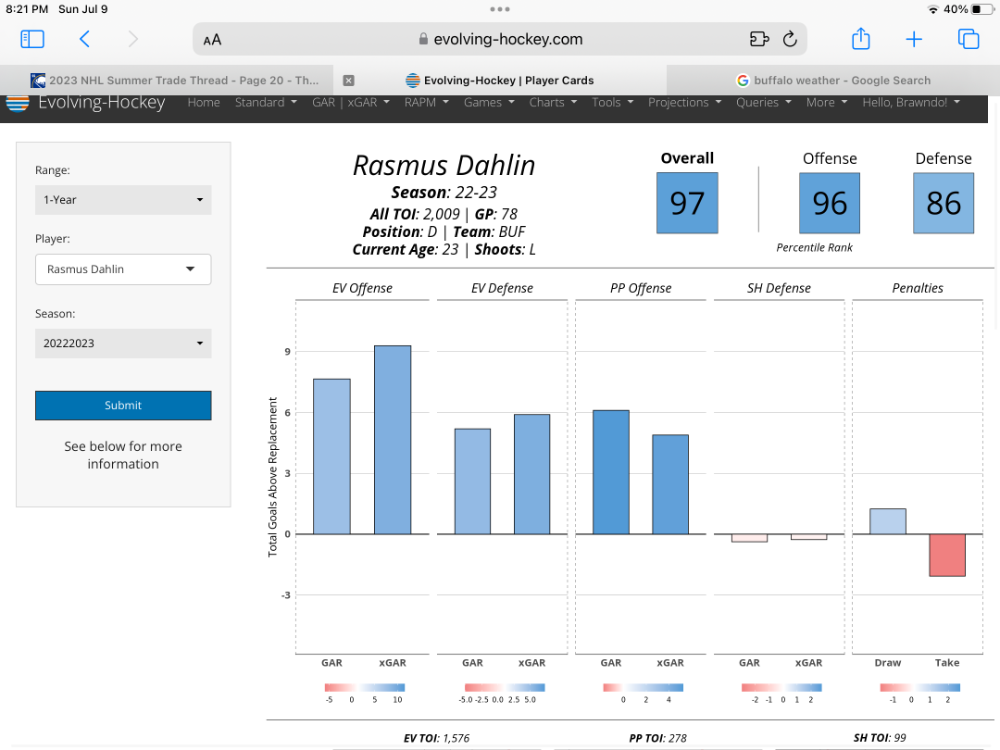1000x750 pixels.
Task: Focus the evolving-hockey.com address field
Action: click(x=500, y=40)
